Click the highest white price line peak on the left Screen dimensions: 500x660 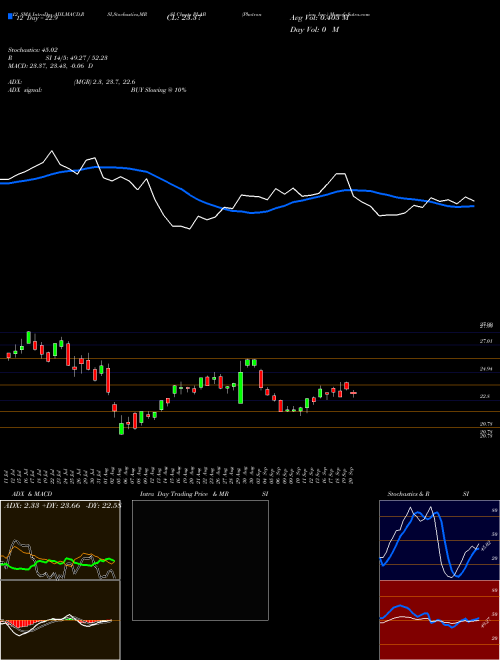(52, 151)
